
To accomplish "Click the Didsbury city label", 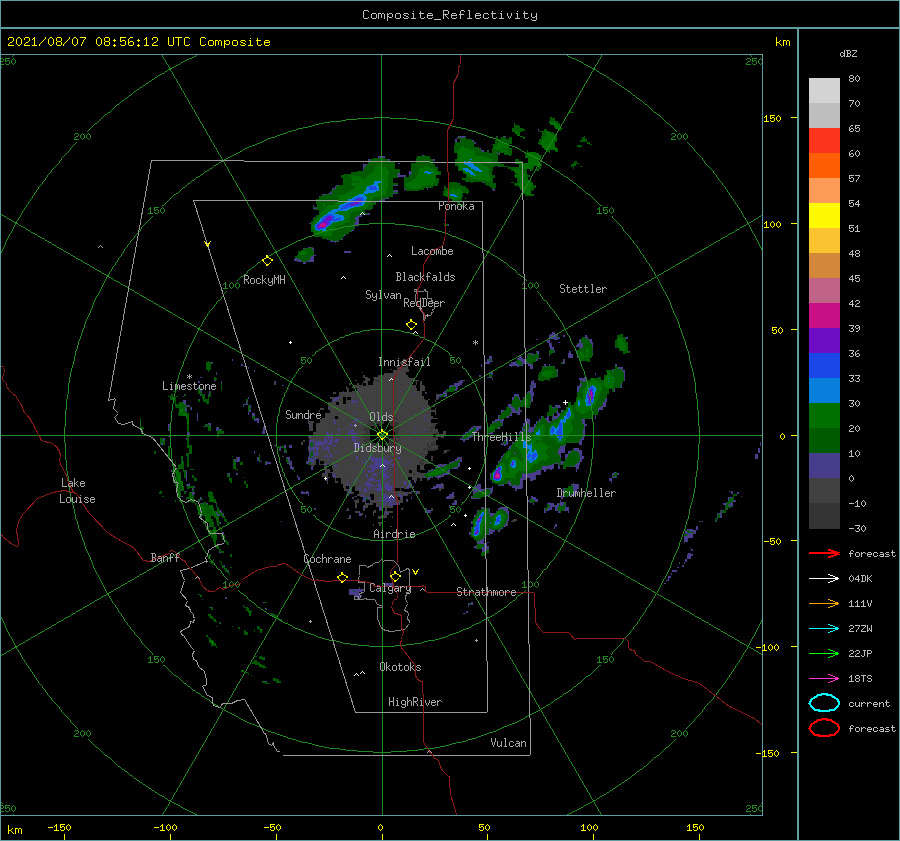I will pyautogui.click(x=378, y=448).
